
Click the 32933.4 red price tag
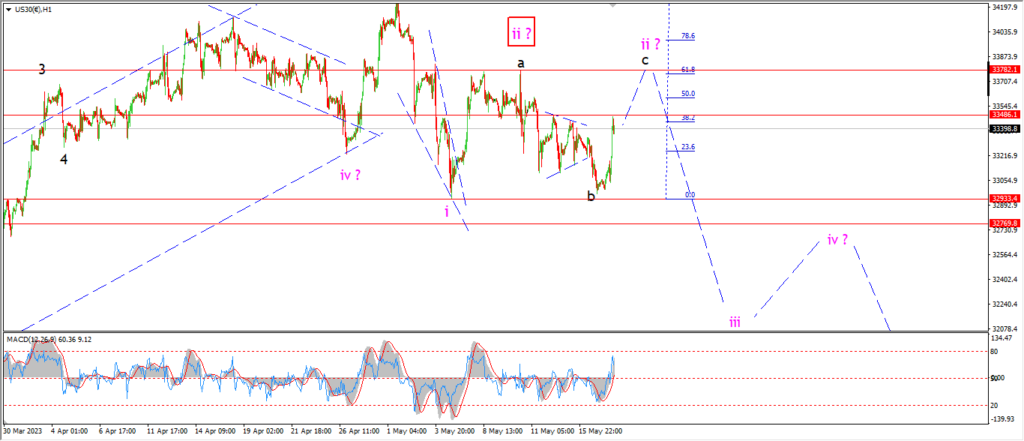click(1003, 199)
